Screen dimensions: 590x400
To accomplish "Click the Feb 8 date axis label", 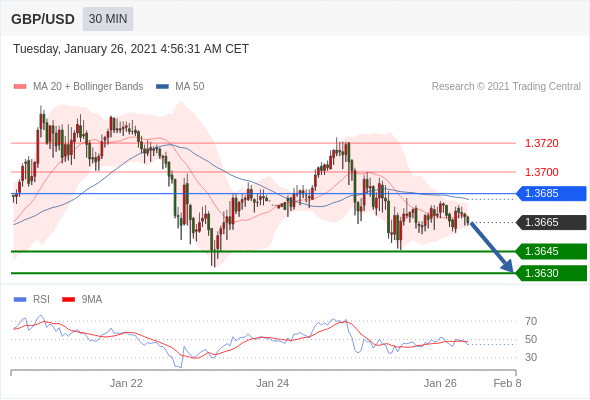I will tap(507, 383).
